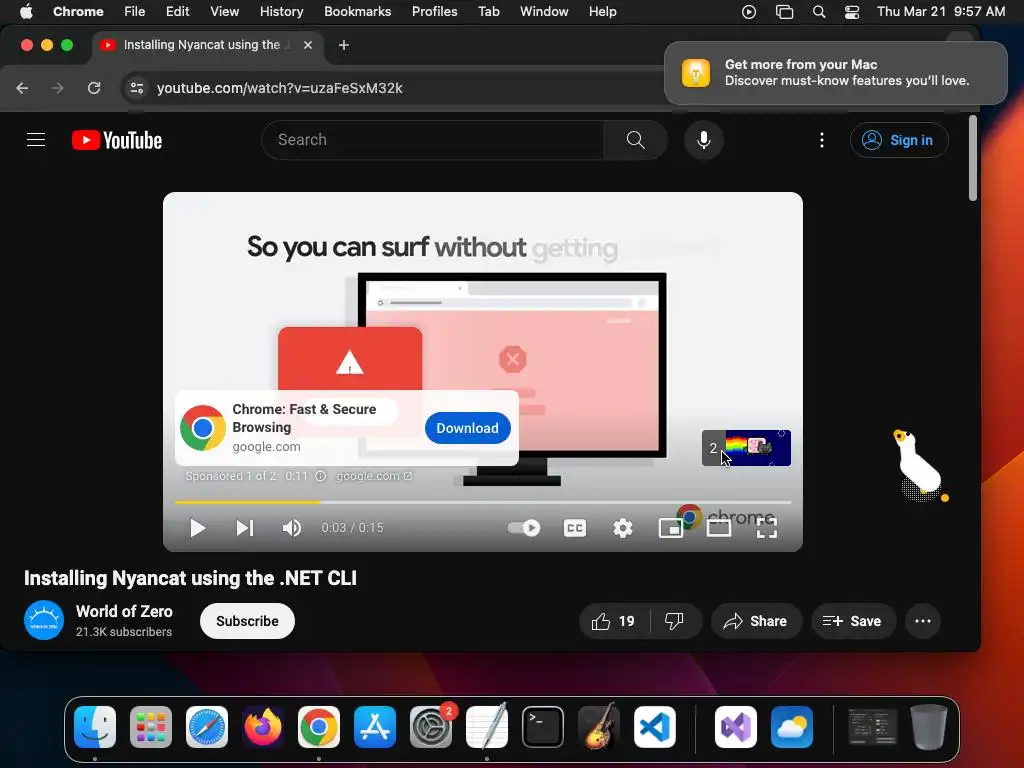This screenshot has width=1024, height=768.
Task: Launch Firefox from the Dock
Action: pyautogui.click(x=263, y=727)
